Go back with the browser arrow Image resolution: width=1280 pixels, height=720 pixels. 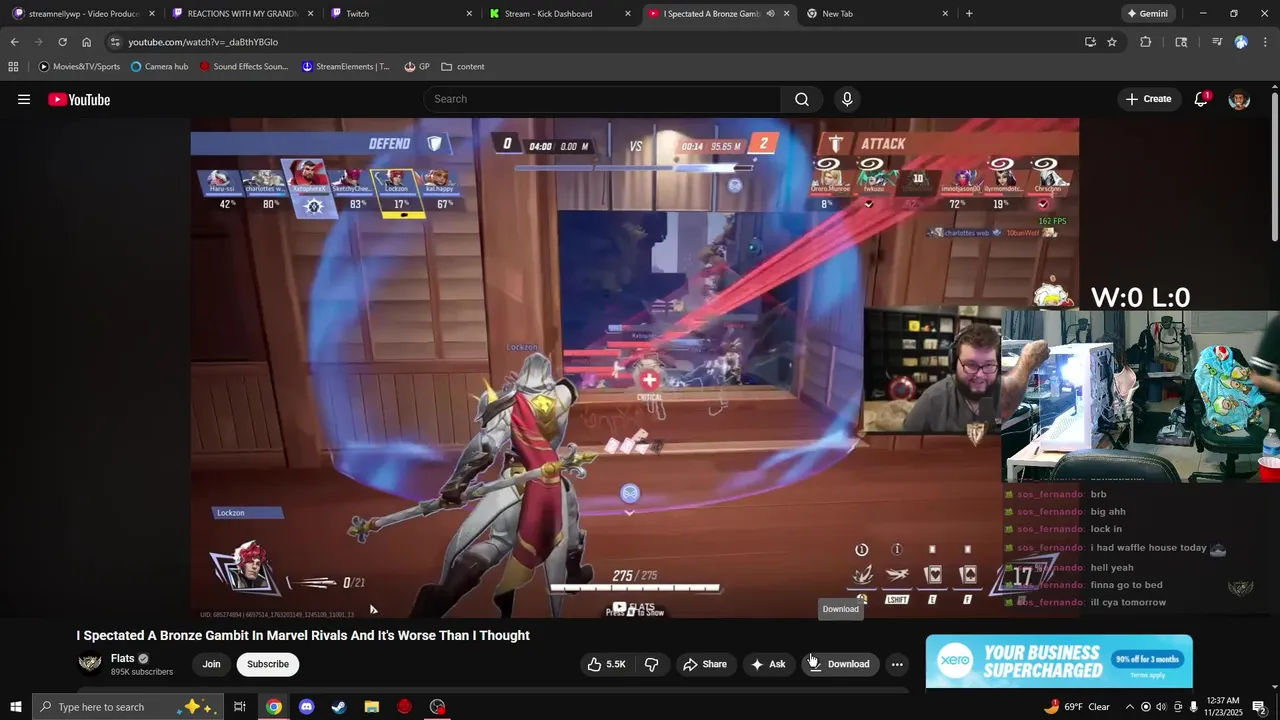click(x=14, y=42)
